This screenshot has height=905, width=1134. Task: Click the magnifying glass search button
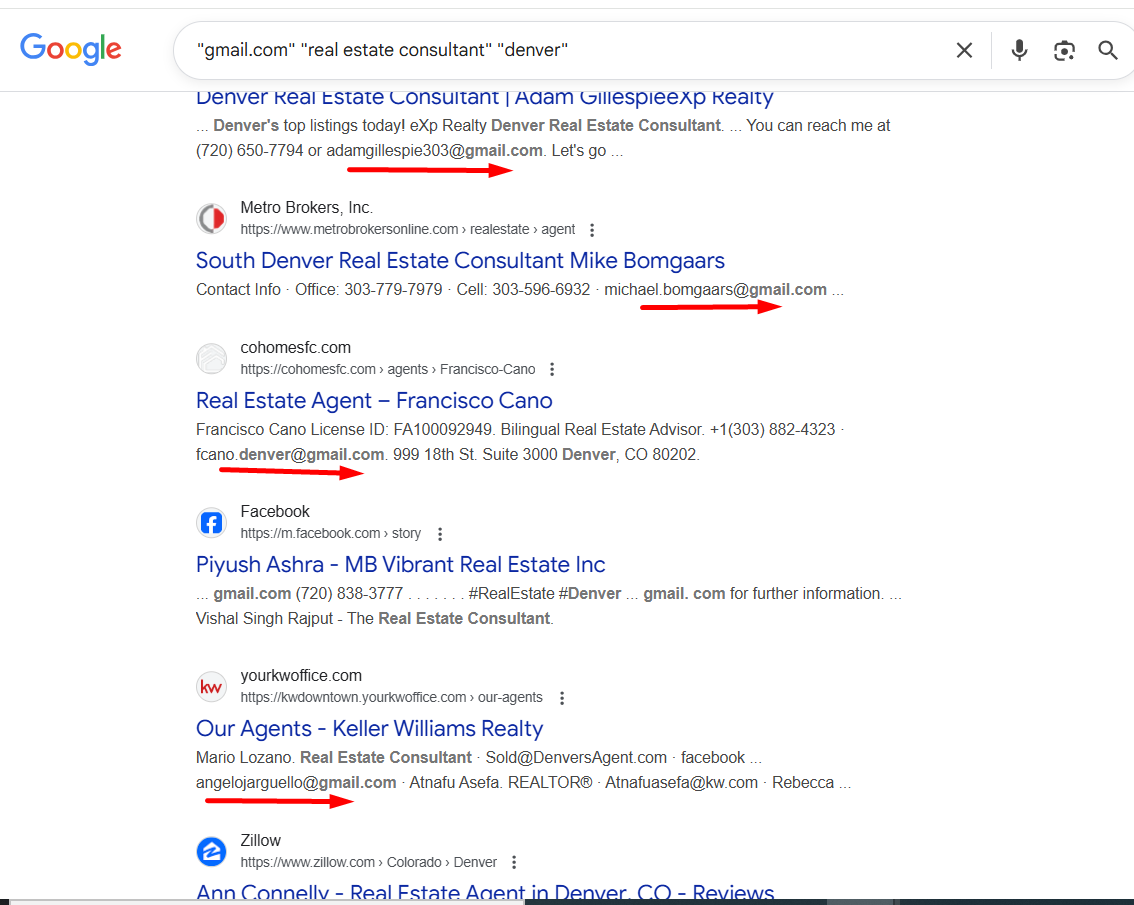click(1108, 50)
